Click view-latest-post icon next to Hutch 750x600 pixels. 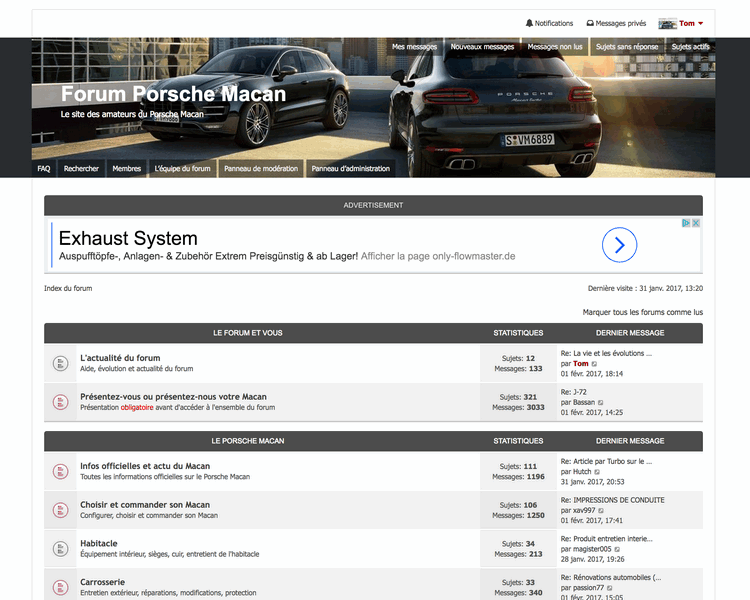pos(597,472)
